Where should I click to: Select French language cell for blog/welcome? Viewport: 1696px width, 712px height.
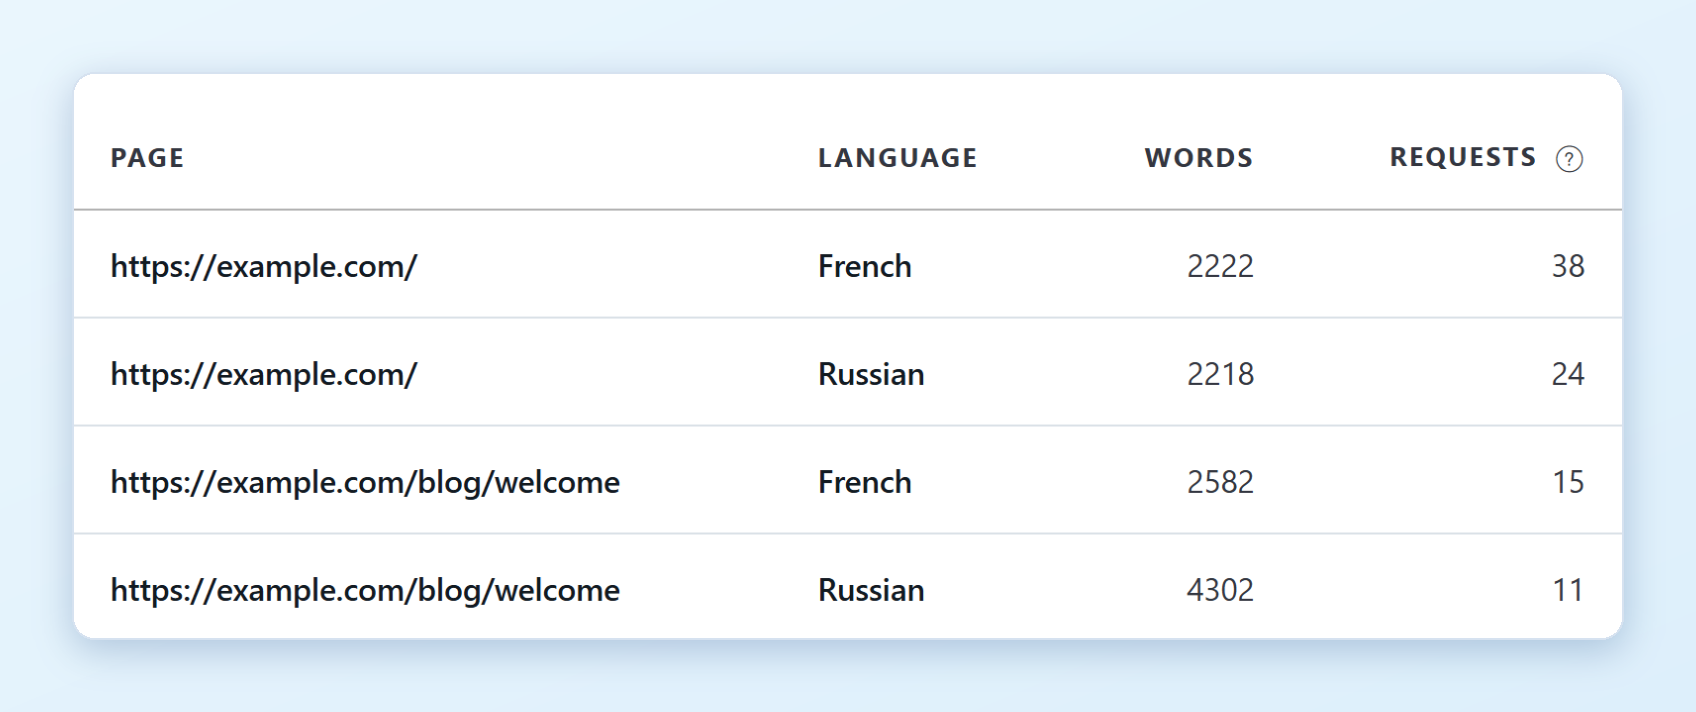(x=865, y=482)
